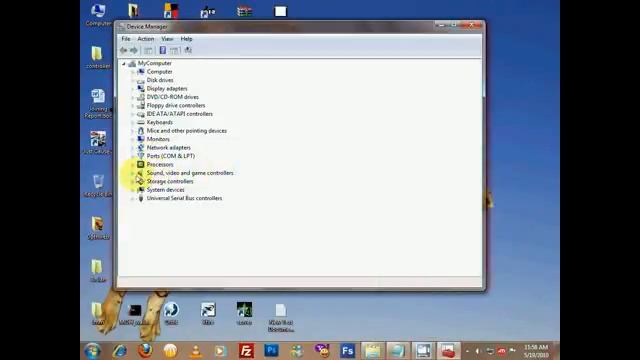Viewport: 640px width, 360px height.
Task: Select the 'DVD/CD-ROM drives' label
Action: 173,97
